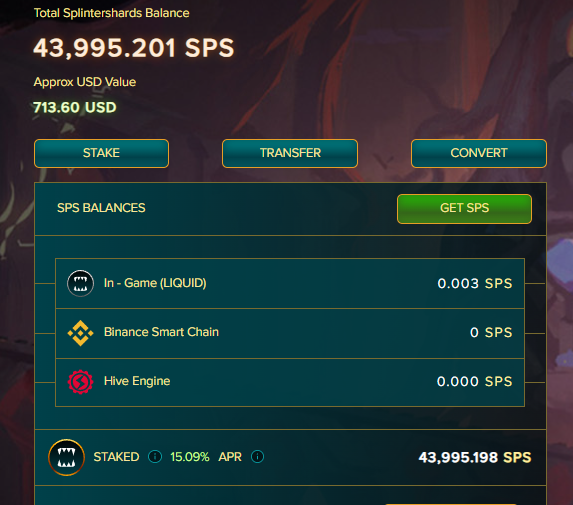Viewport: 573px width, 505px height.
Task: Select the Hive Engine balance row
Action: click(290, 382)
